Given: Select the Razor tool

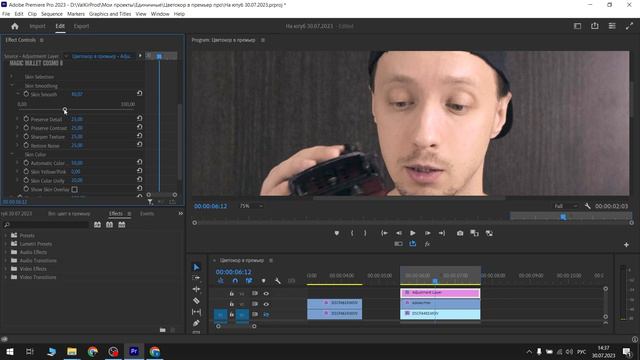Looking at the screenshot, I should click(x=196, y=301).
